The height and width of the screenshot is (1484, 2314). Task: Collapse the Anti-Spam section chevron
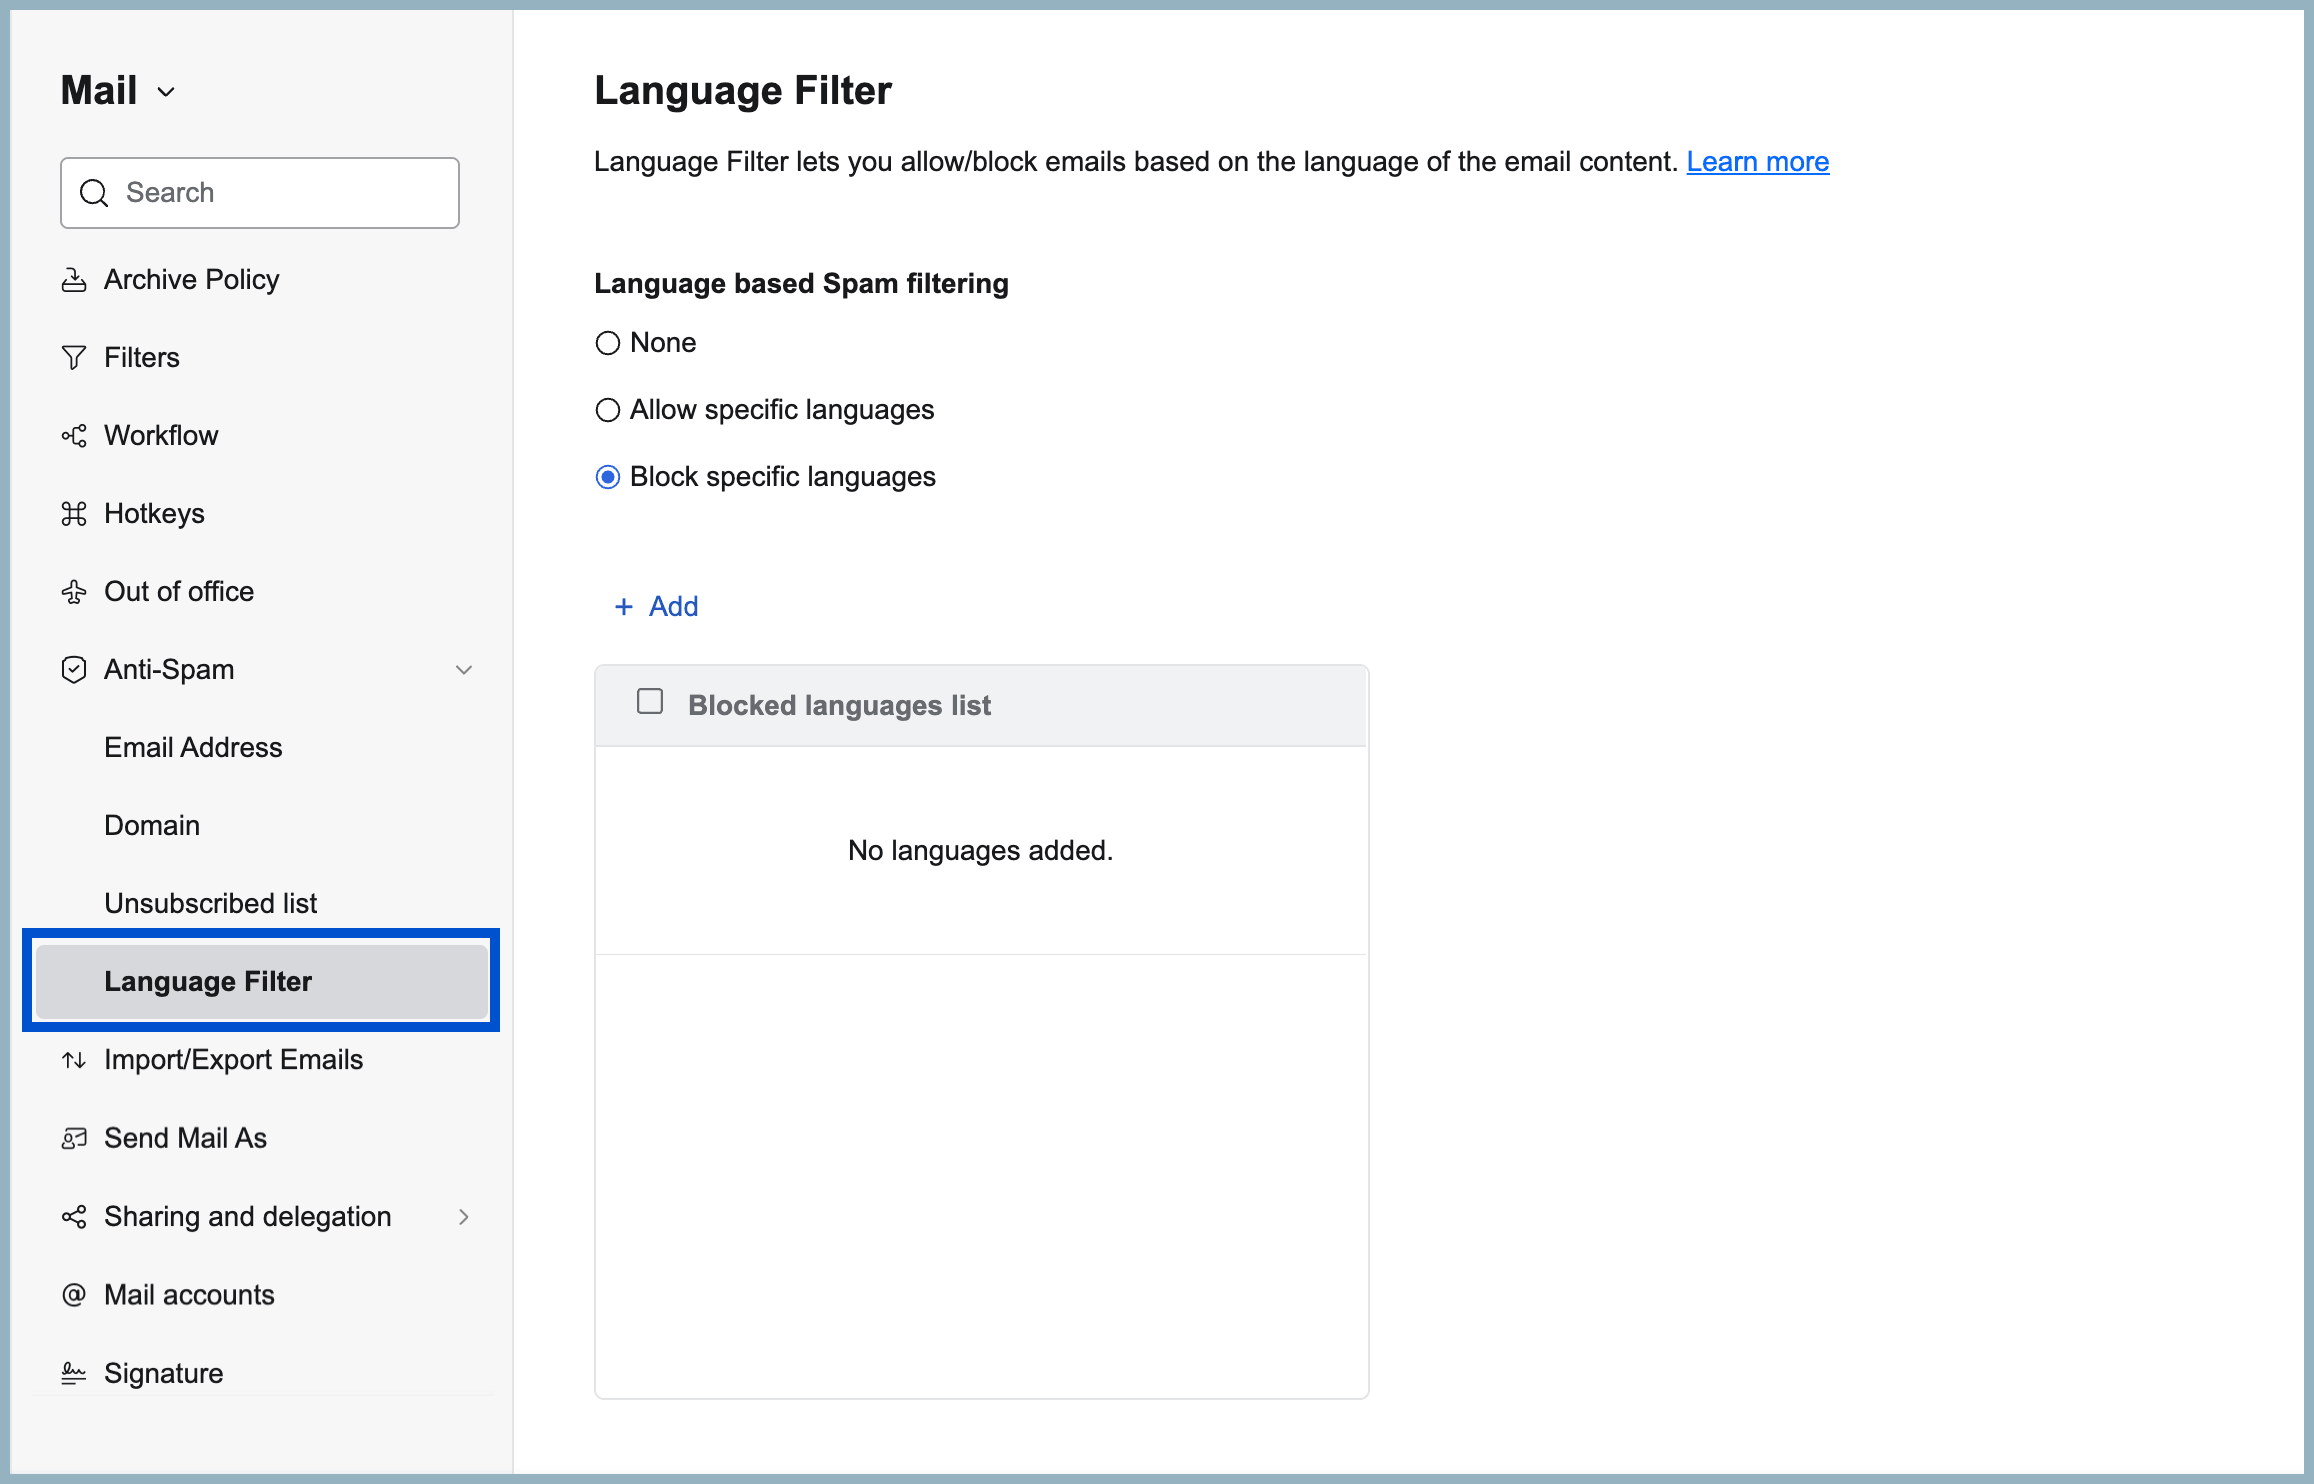(464, 670)
